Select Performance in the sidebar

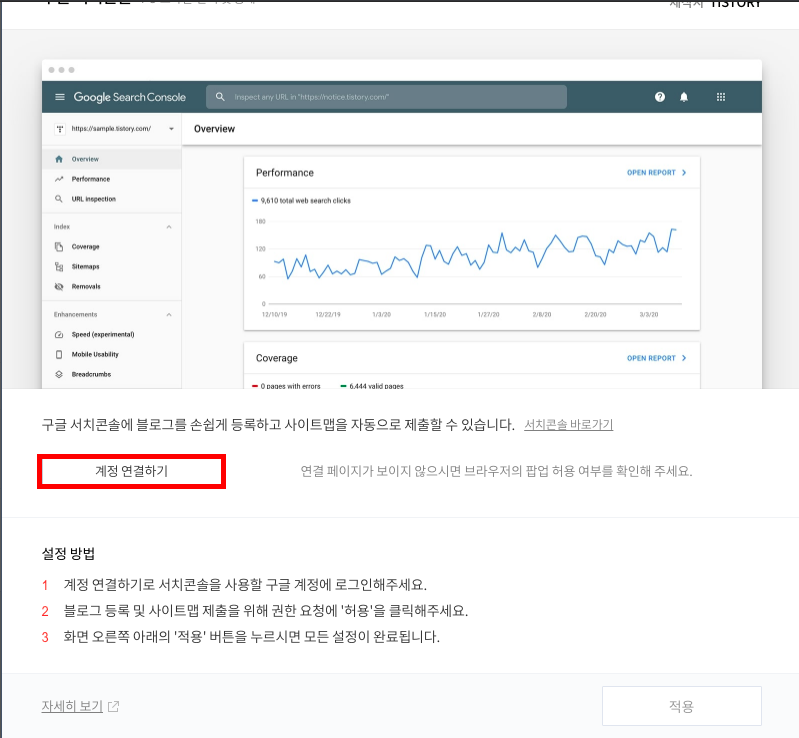click(112, 179)
